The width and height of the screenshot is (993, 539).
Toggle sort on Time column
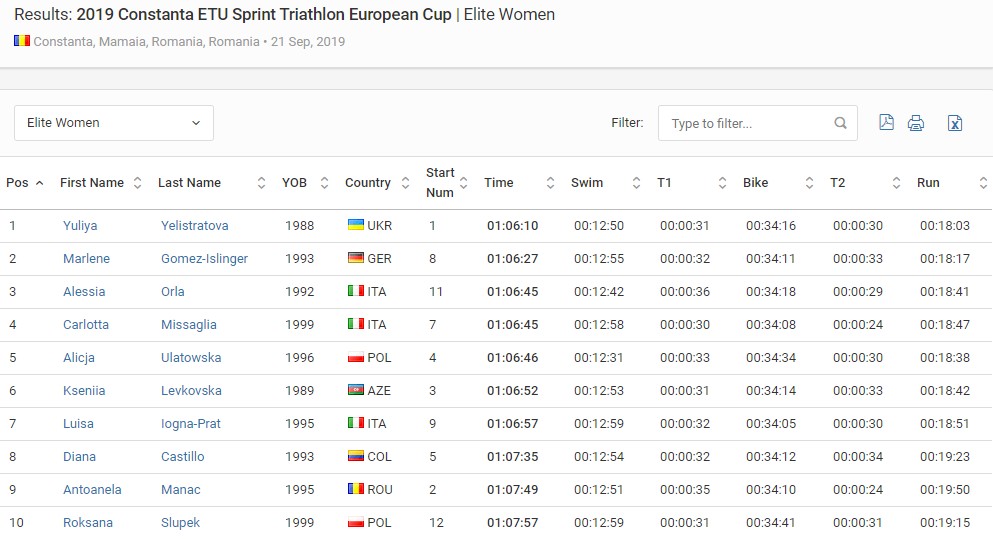coord(550,183)
